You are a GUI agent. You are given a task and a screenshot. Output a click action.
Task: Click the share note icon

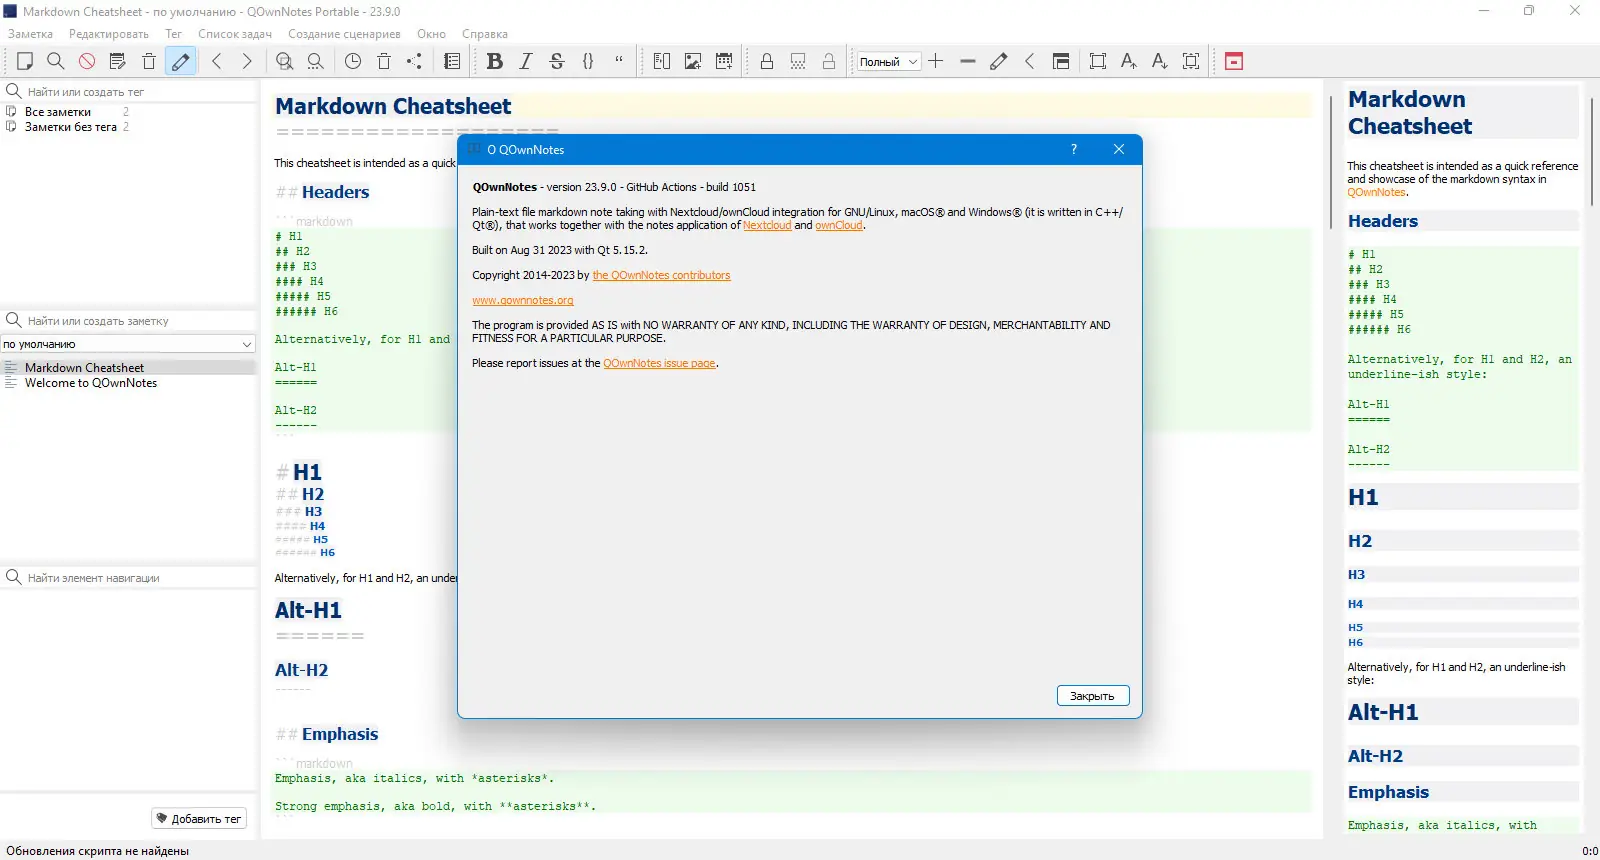click(414, 61)
